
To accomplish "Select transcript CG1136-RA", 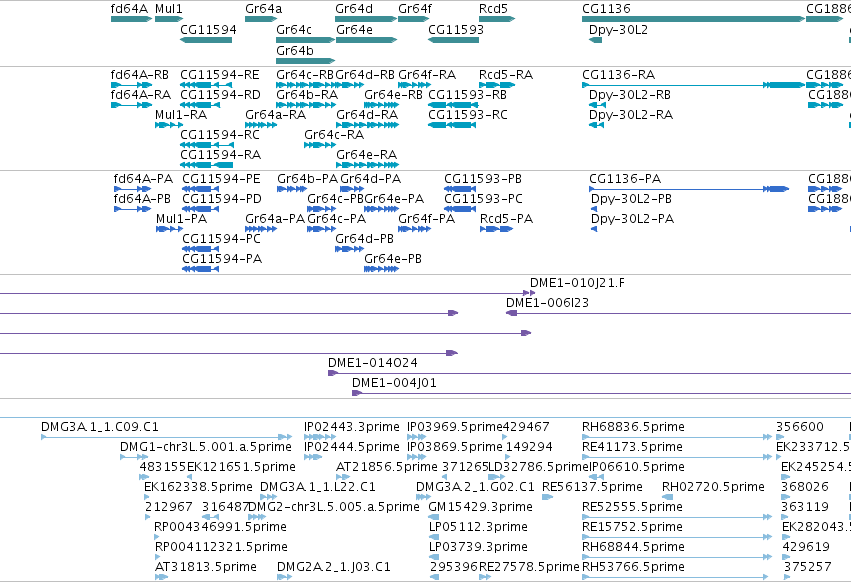I will [619, 74].
